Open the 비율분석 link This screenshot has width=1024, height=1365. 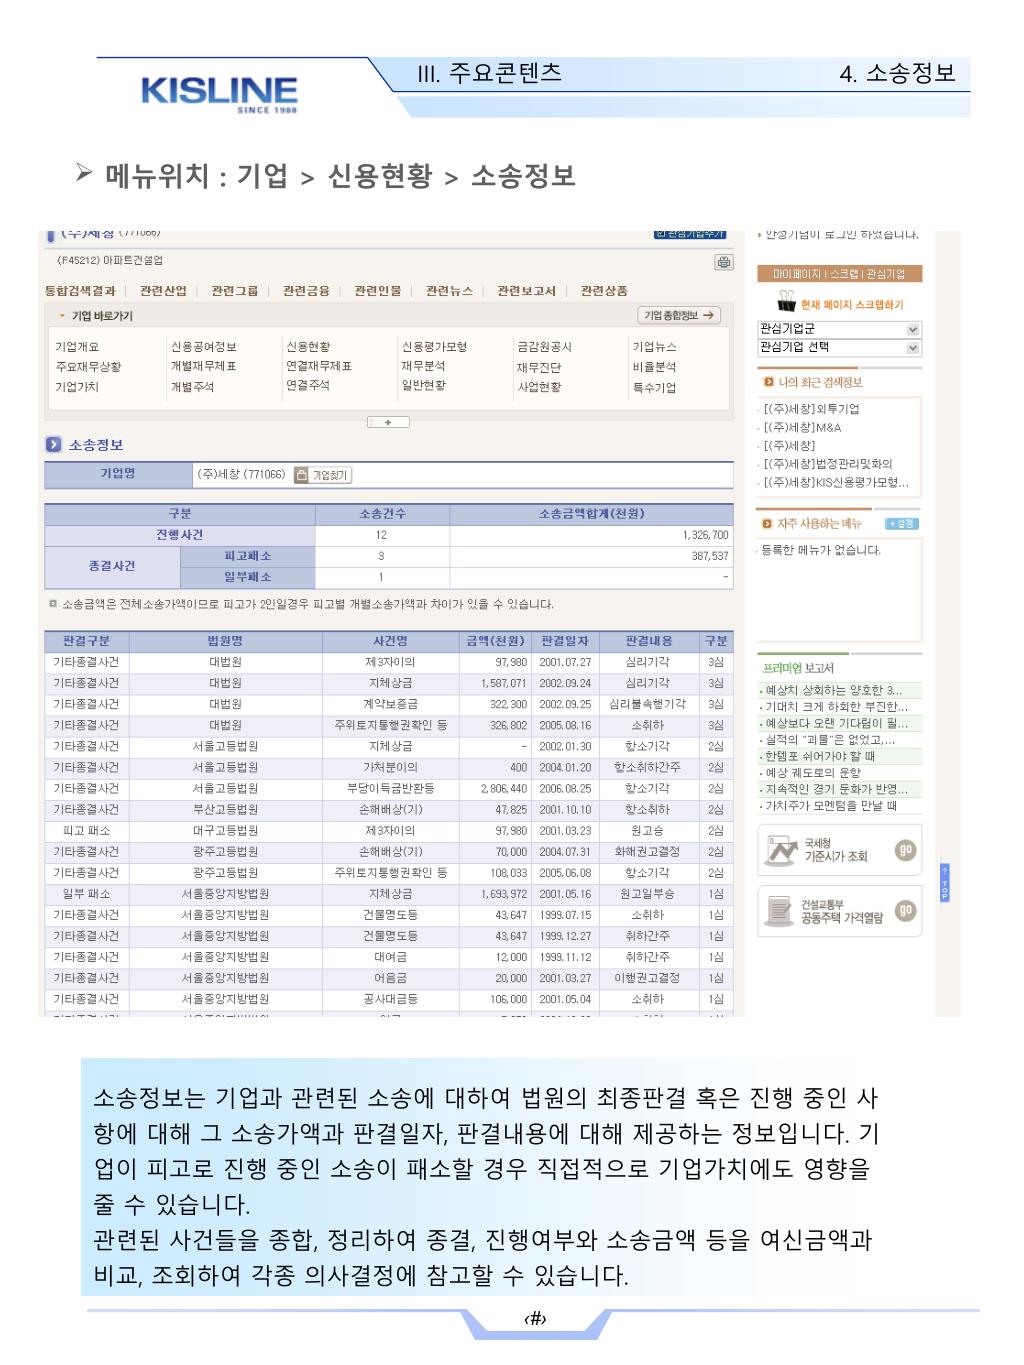(x=654, y=367)
